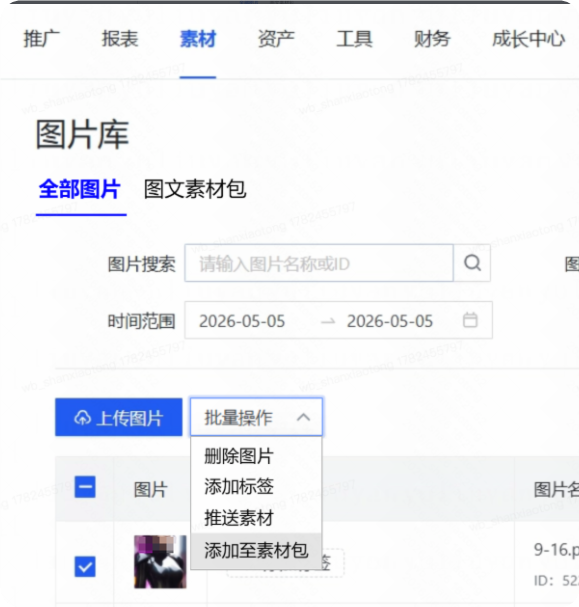Focus the 图片搜索 name or ID field
Viewport: 579px width, 607px height.
(x=319, y=263)
